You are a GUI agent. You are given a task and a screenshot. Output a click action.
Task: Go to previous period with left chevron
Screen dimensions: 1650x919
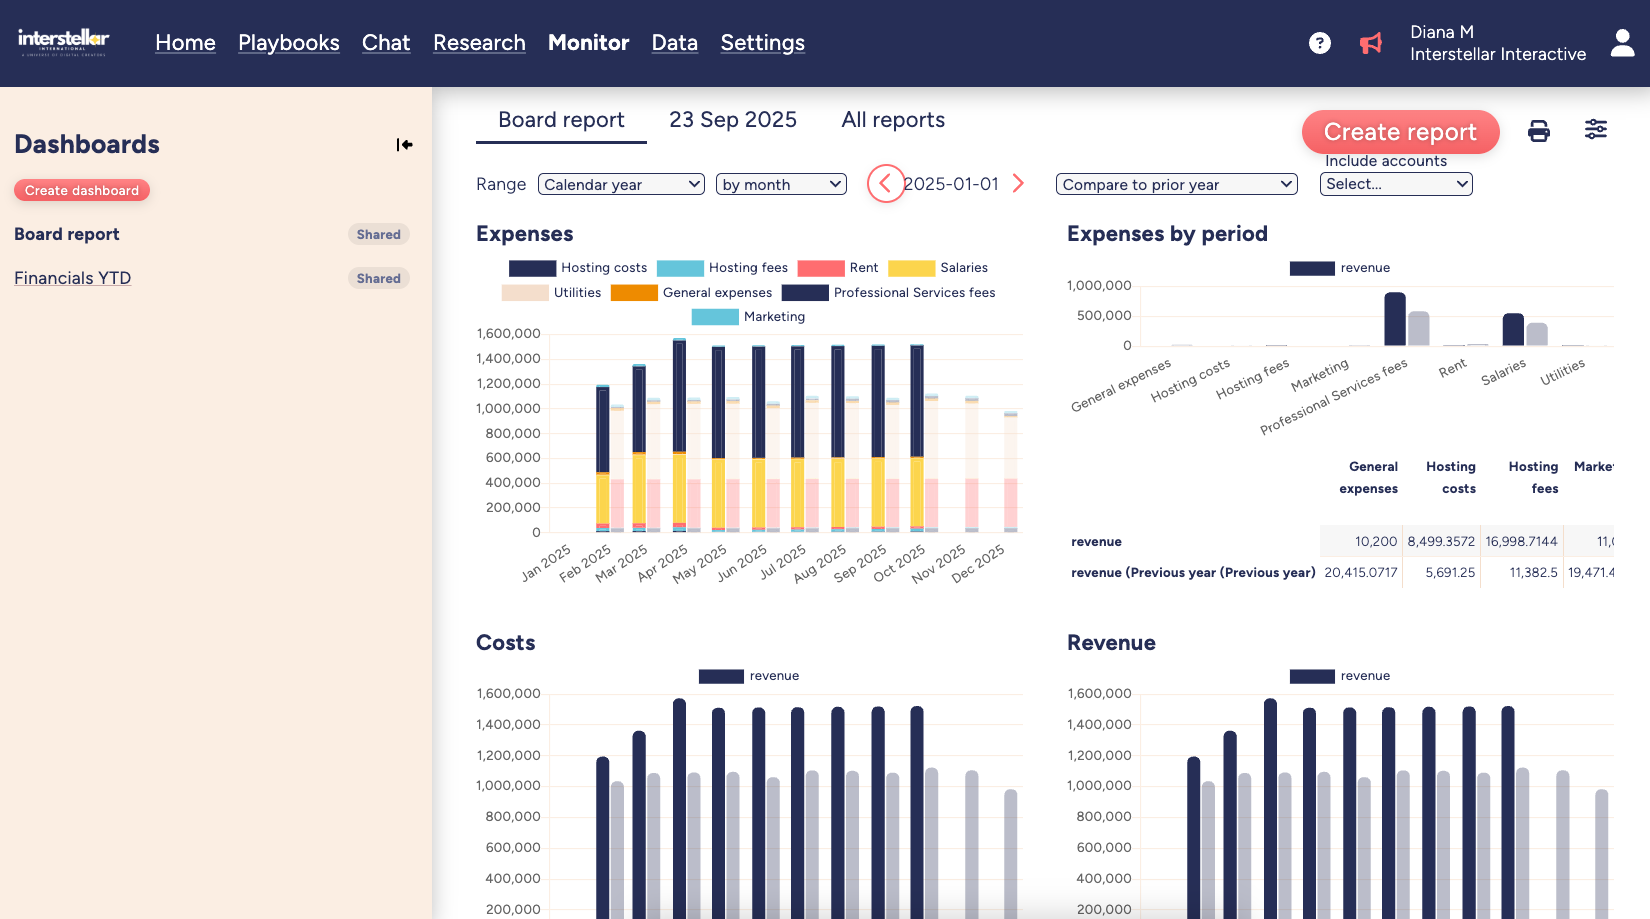[x=884, y=184]
